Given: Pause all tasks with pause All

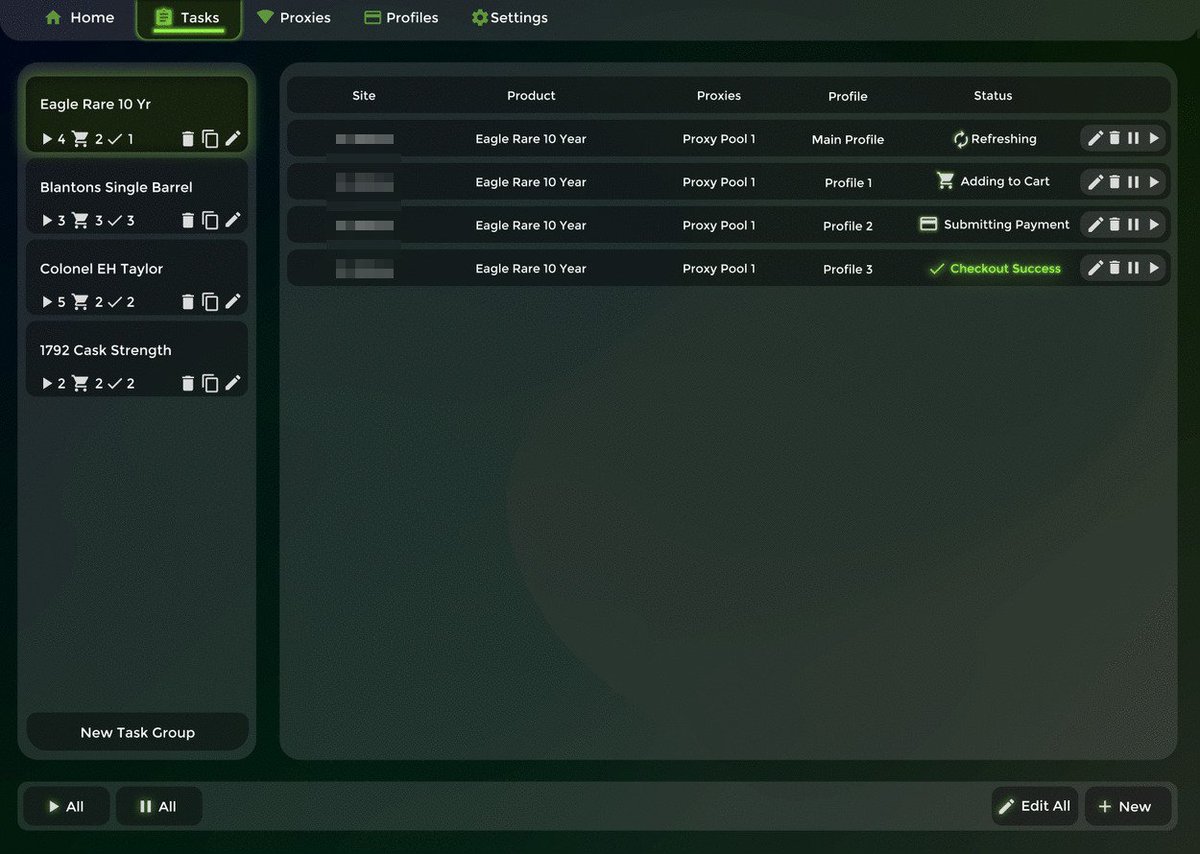Looking at the screenshot, I should tap(158, 806).
